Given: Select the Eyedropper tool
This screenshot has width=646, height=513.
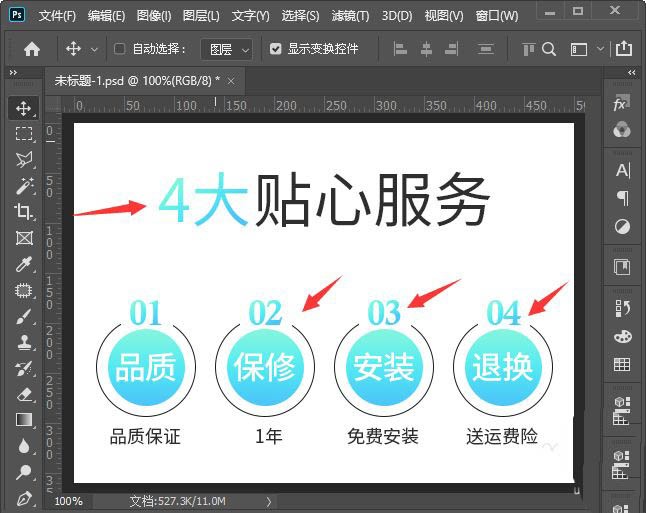Looking at the screenshot, I should point(24,264).
